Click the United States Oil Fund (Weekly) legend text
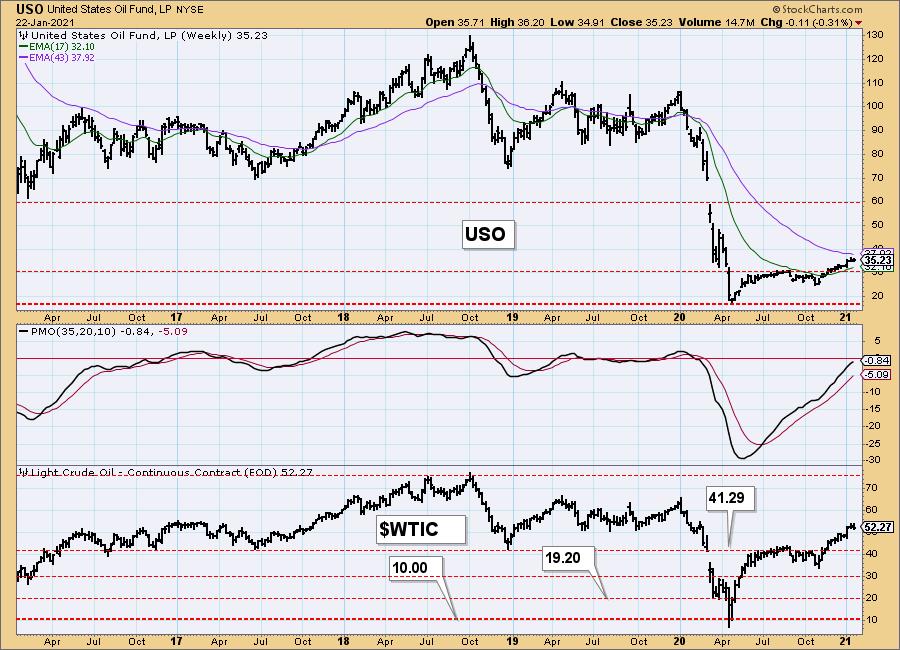The image size is (900, 650). 149,36
